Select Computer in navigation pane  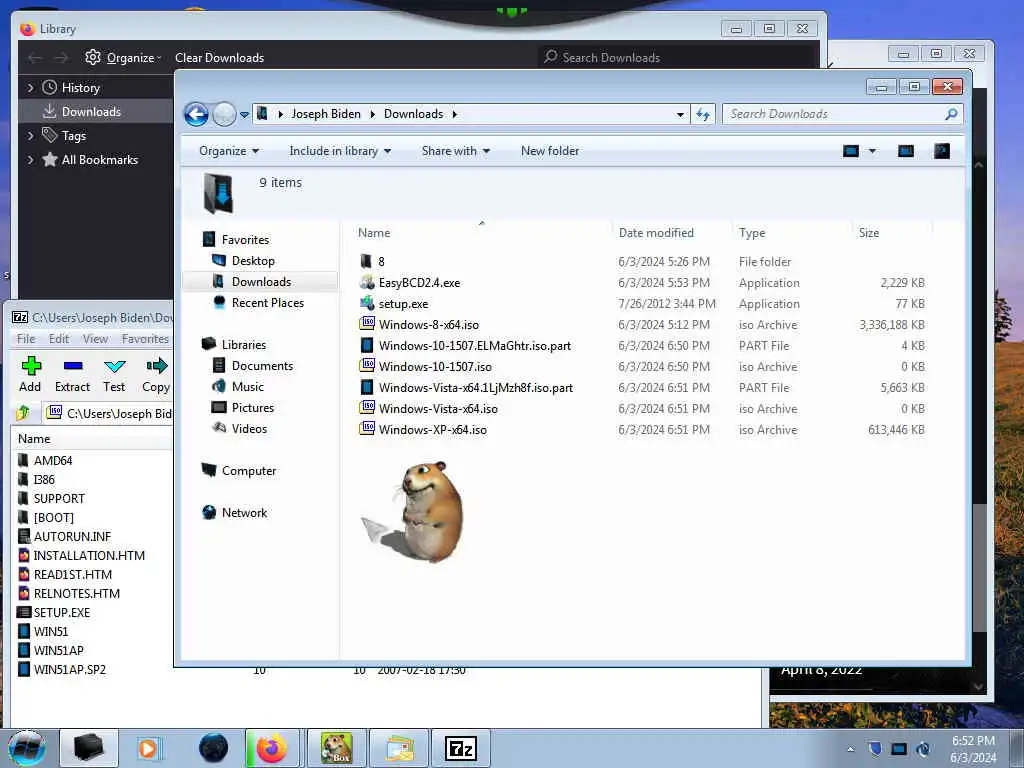point(248,471)
